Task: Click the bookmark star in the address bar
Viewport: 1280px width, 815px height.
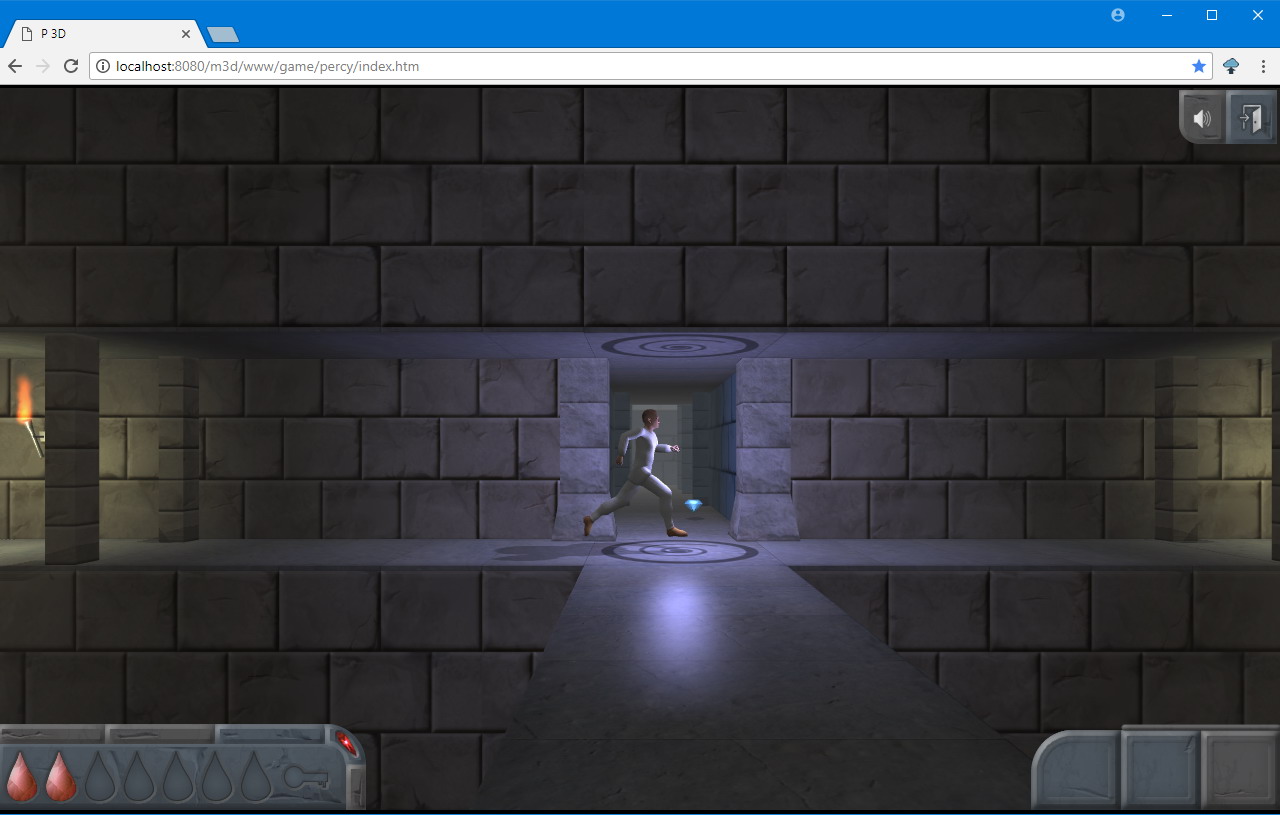Action: 1199,66
